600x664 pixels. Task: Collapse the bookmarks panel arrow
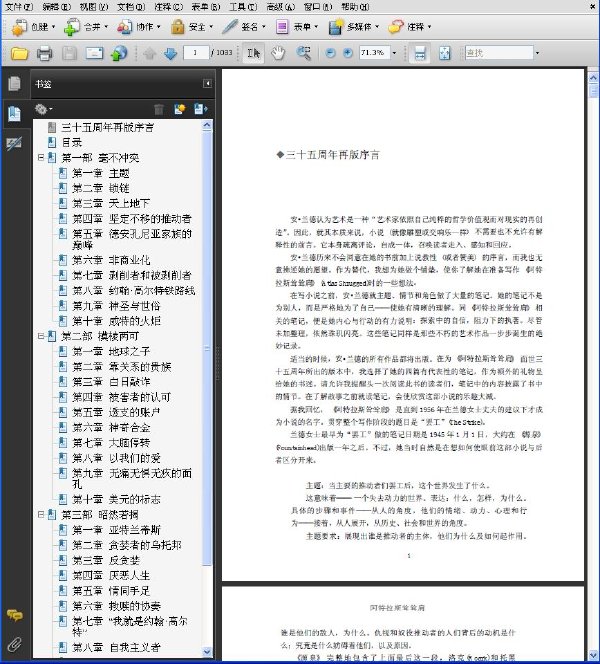pos(207,83)
